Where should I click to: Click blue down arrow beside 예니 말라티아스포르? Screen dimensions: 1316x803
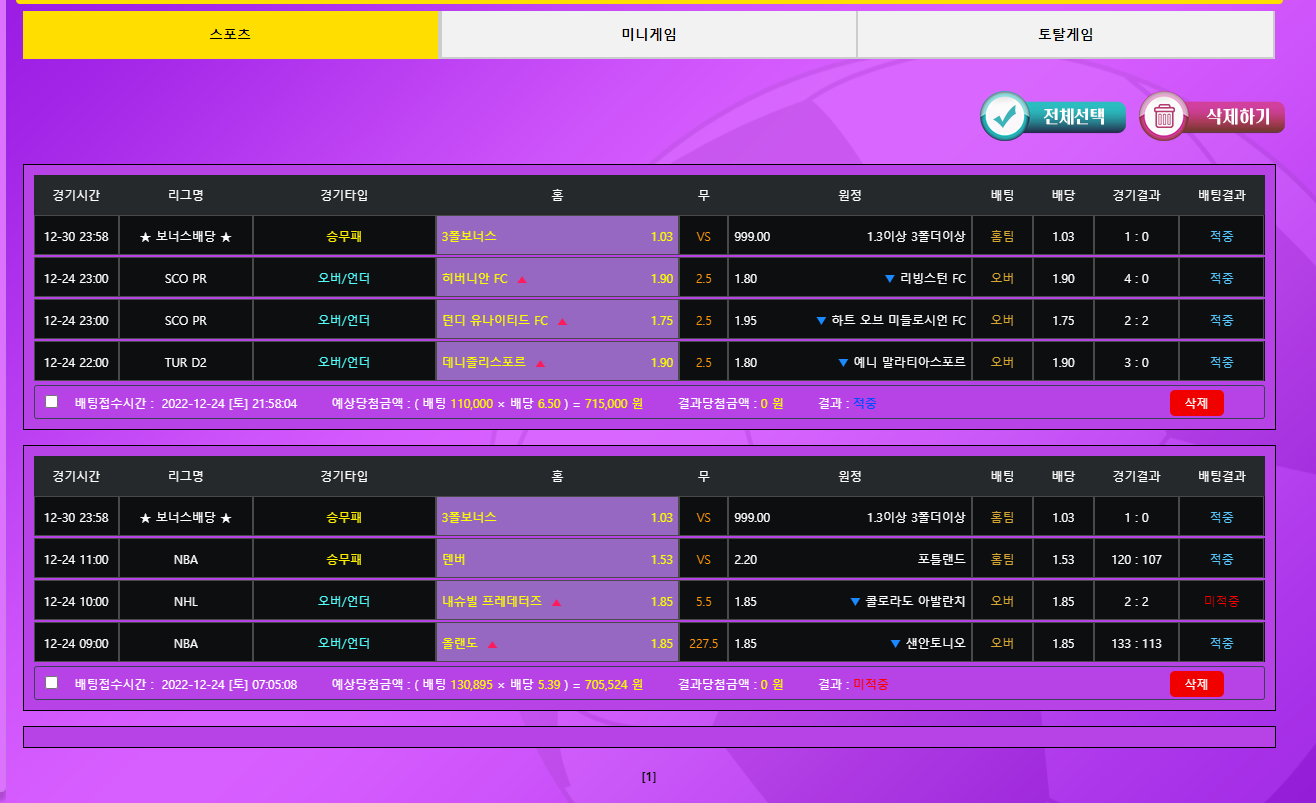tap(843, 363)
